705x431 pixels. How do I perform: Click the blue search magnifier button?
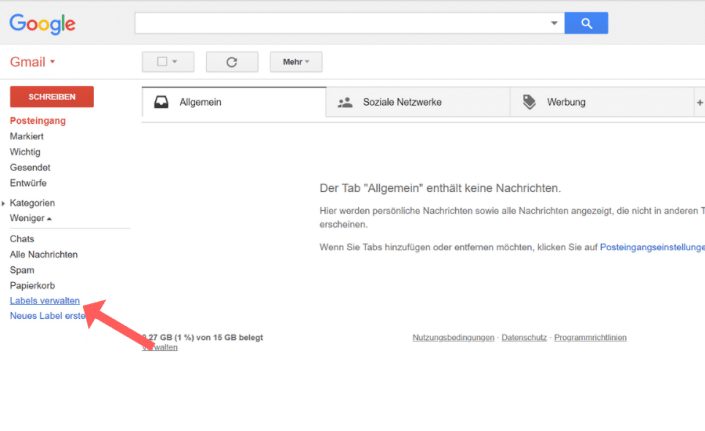coord(586,23)
